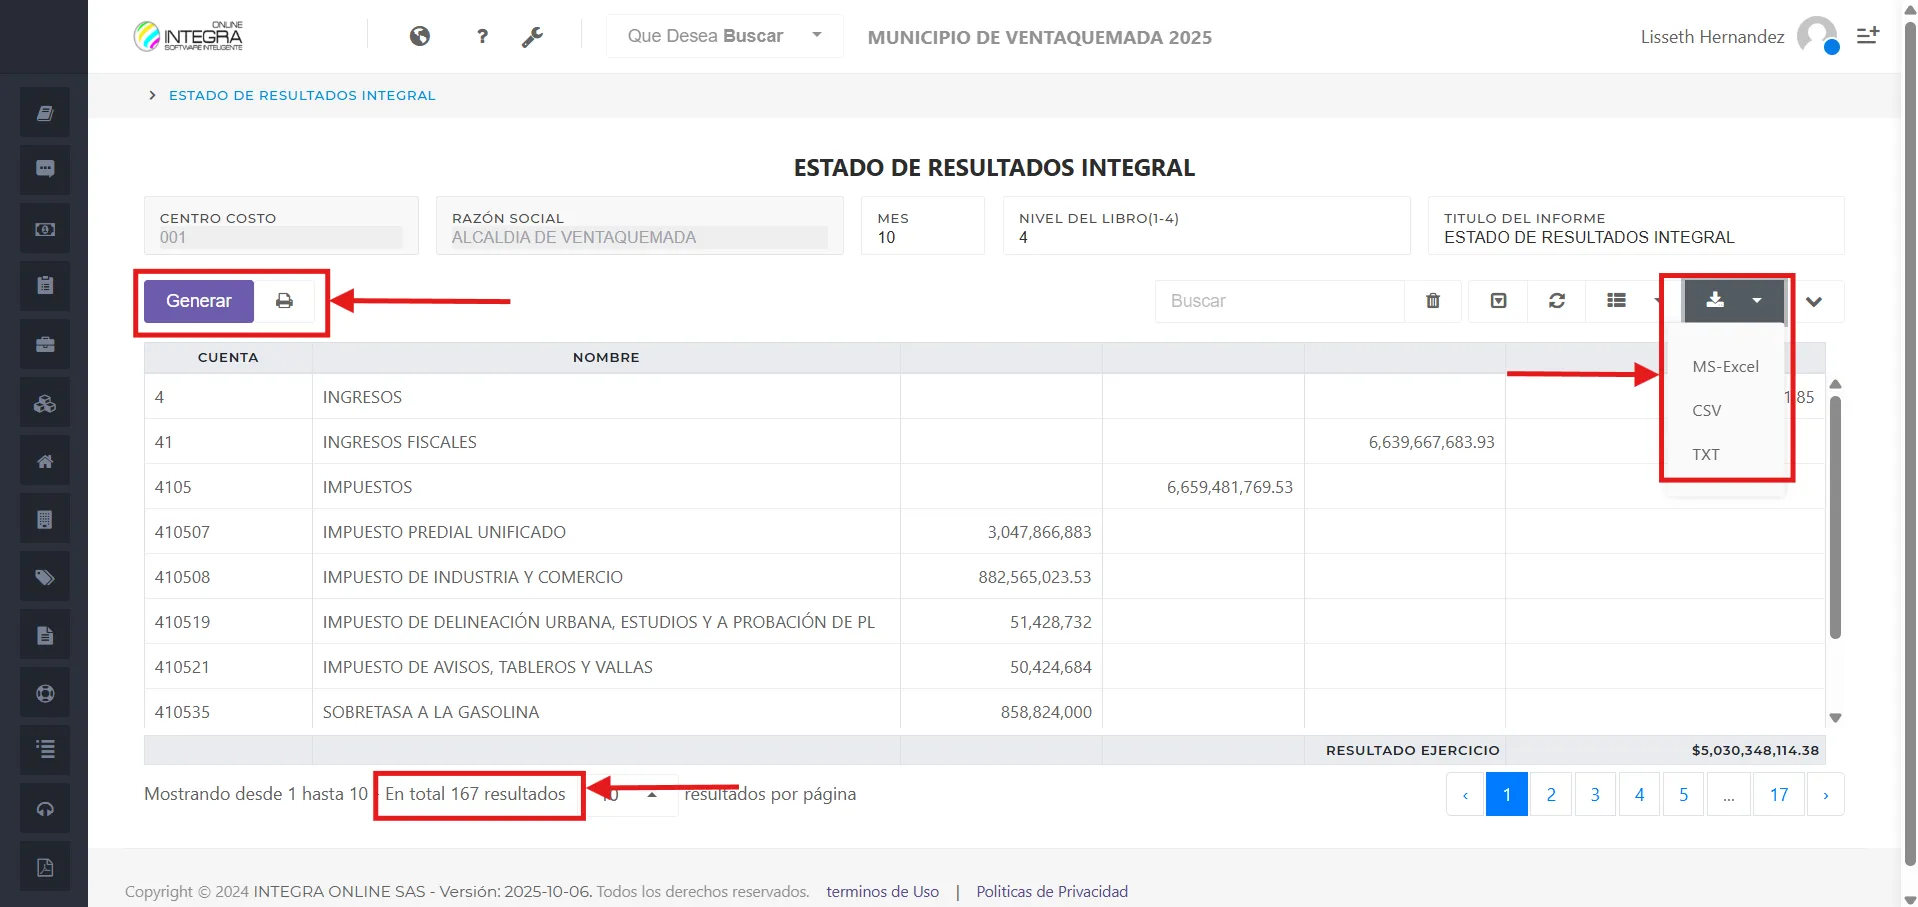Refresh the results table with the reload icon
This screenshot has height=907, width=1918.
[1557, 300]
